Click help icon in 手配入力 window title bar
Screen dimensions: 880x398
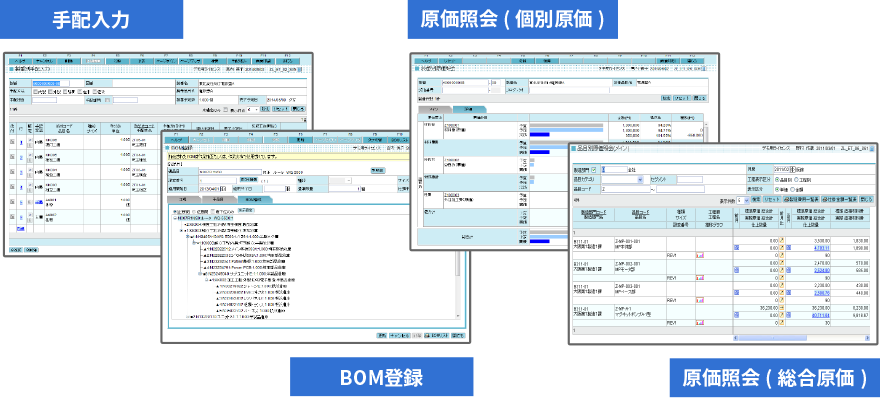pos(299,69)
